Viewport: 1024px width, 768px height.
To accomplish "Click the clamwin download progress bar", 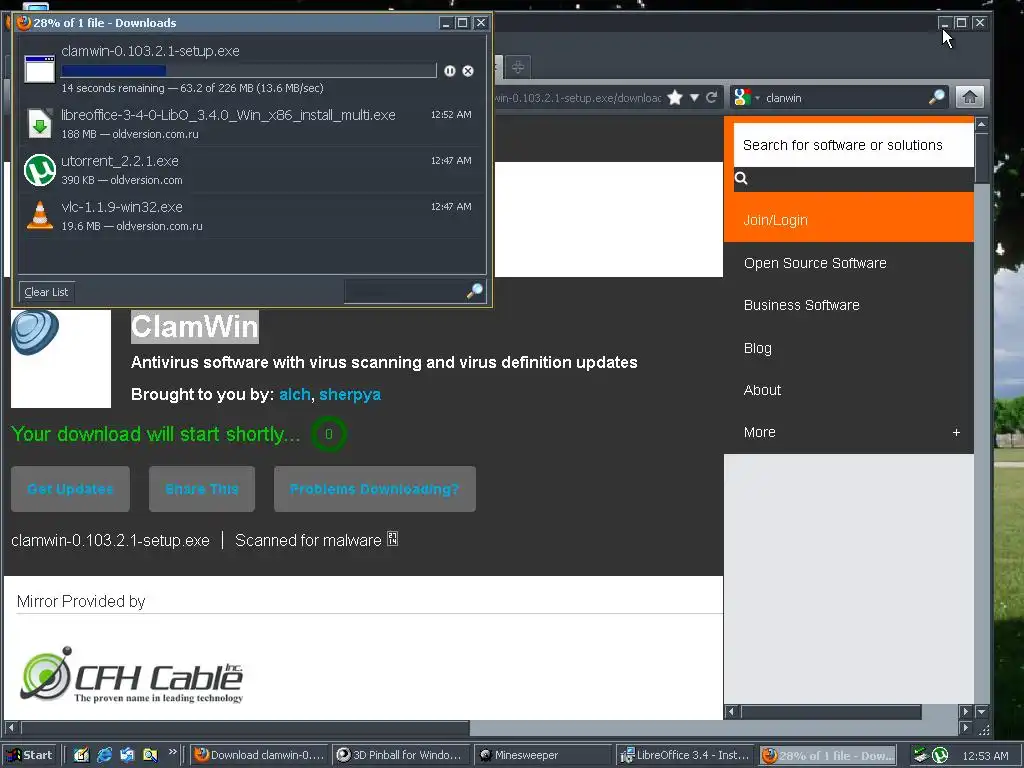I will (249, 71).
